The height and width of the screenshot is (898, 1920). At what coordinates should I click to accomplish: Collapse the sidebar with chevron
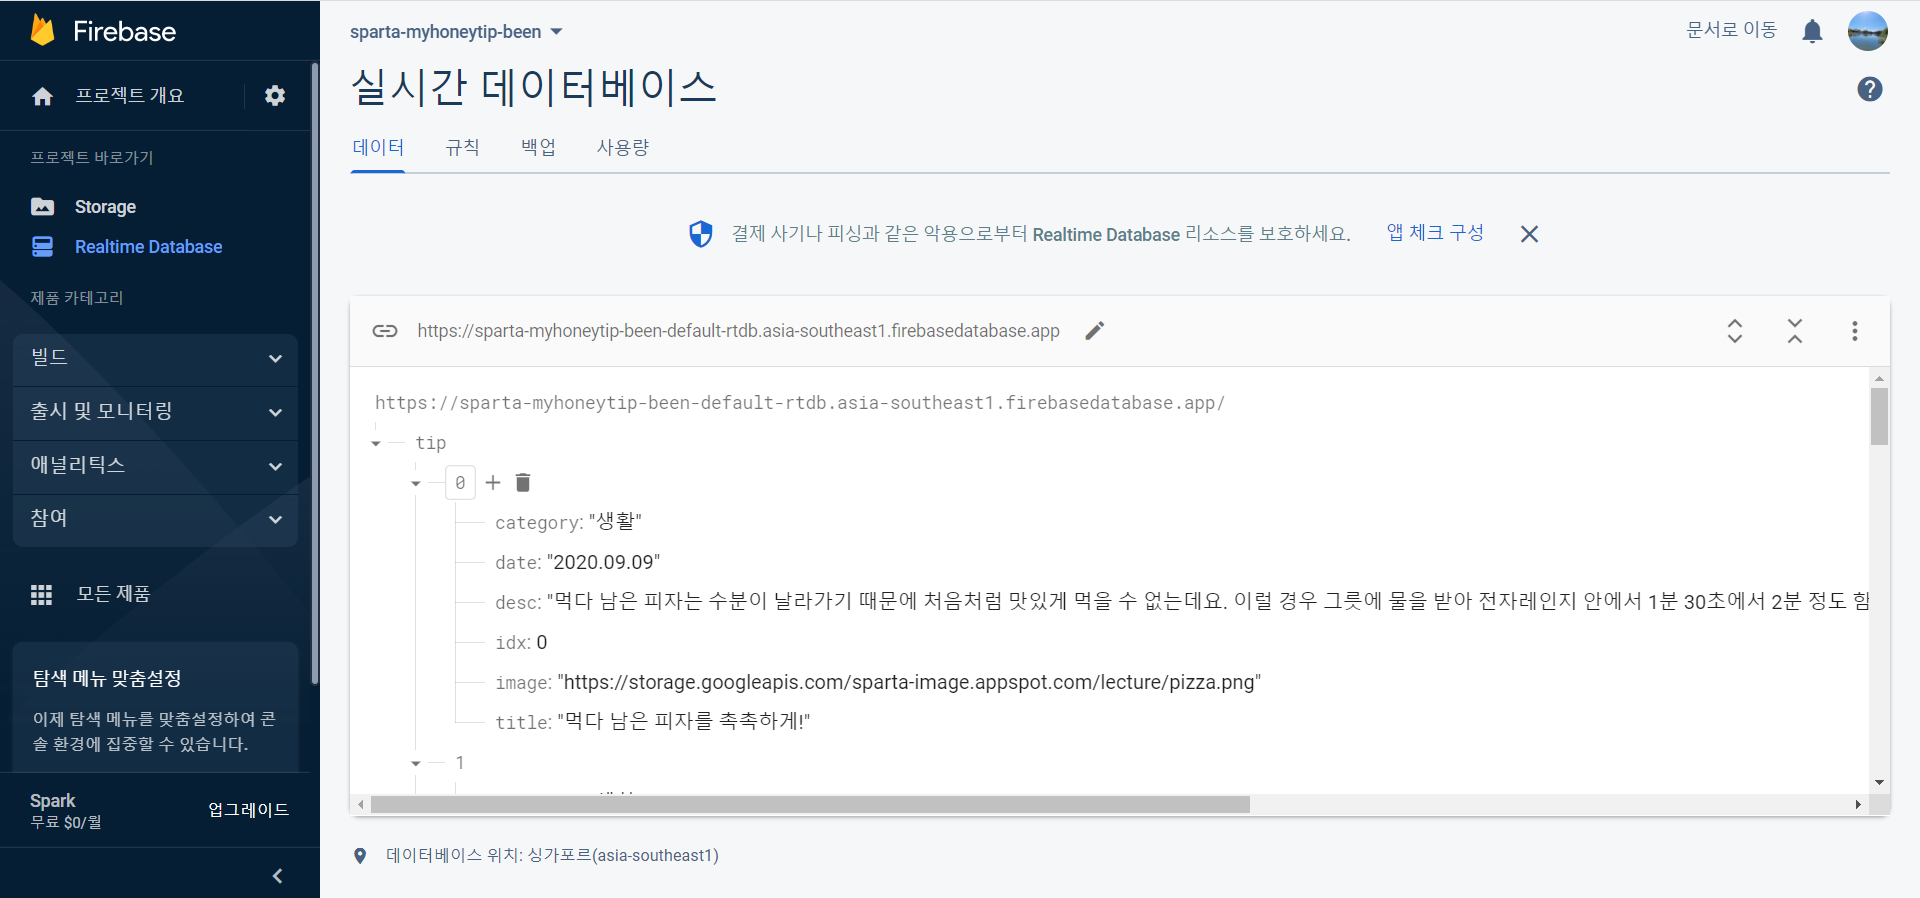pos(277,876)
